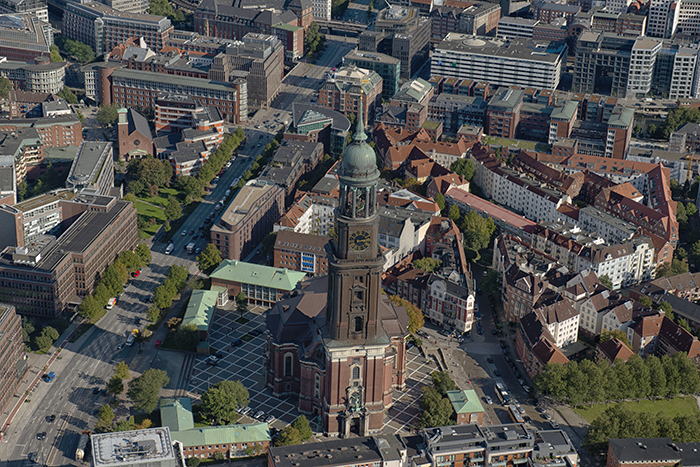The height and width of the screenshot is (467, 700).
Task: Click the clock face on the church tower
Action: (x=359, y=240)
